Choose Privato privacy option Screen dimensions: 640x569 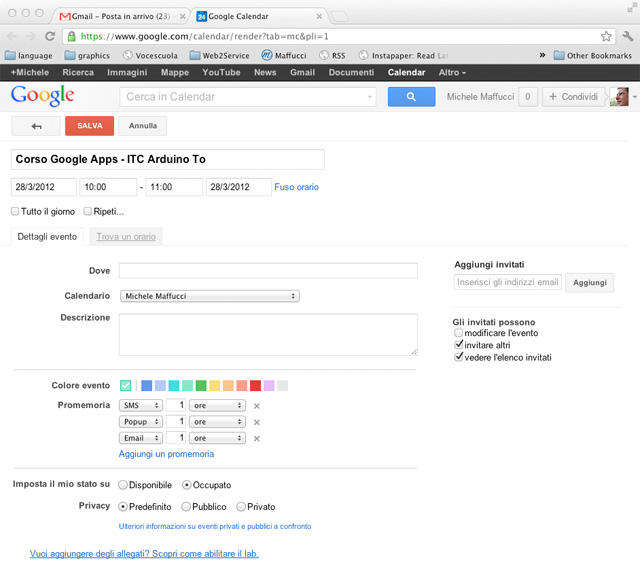(x=239, y=507)
